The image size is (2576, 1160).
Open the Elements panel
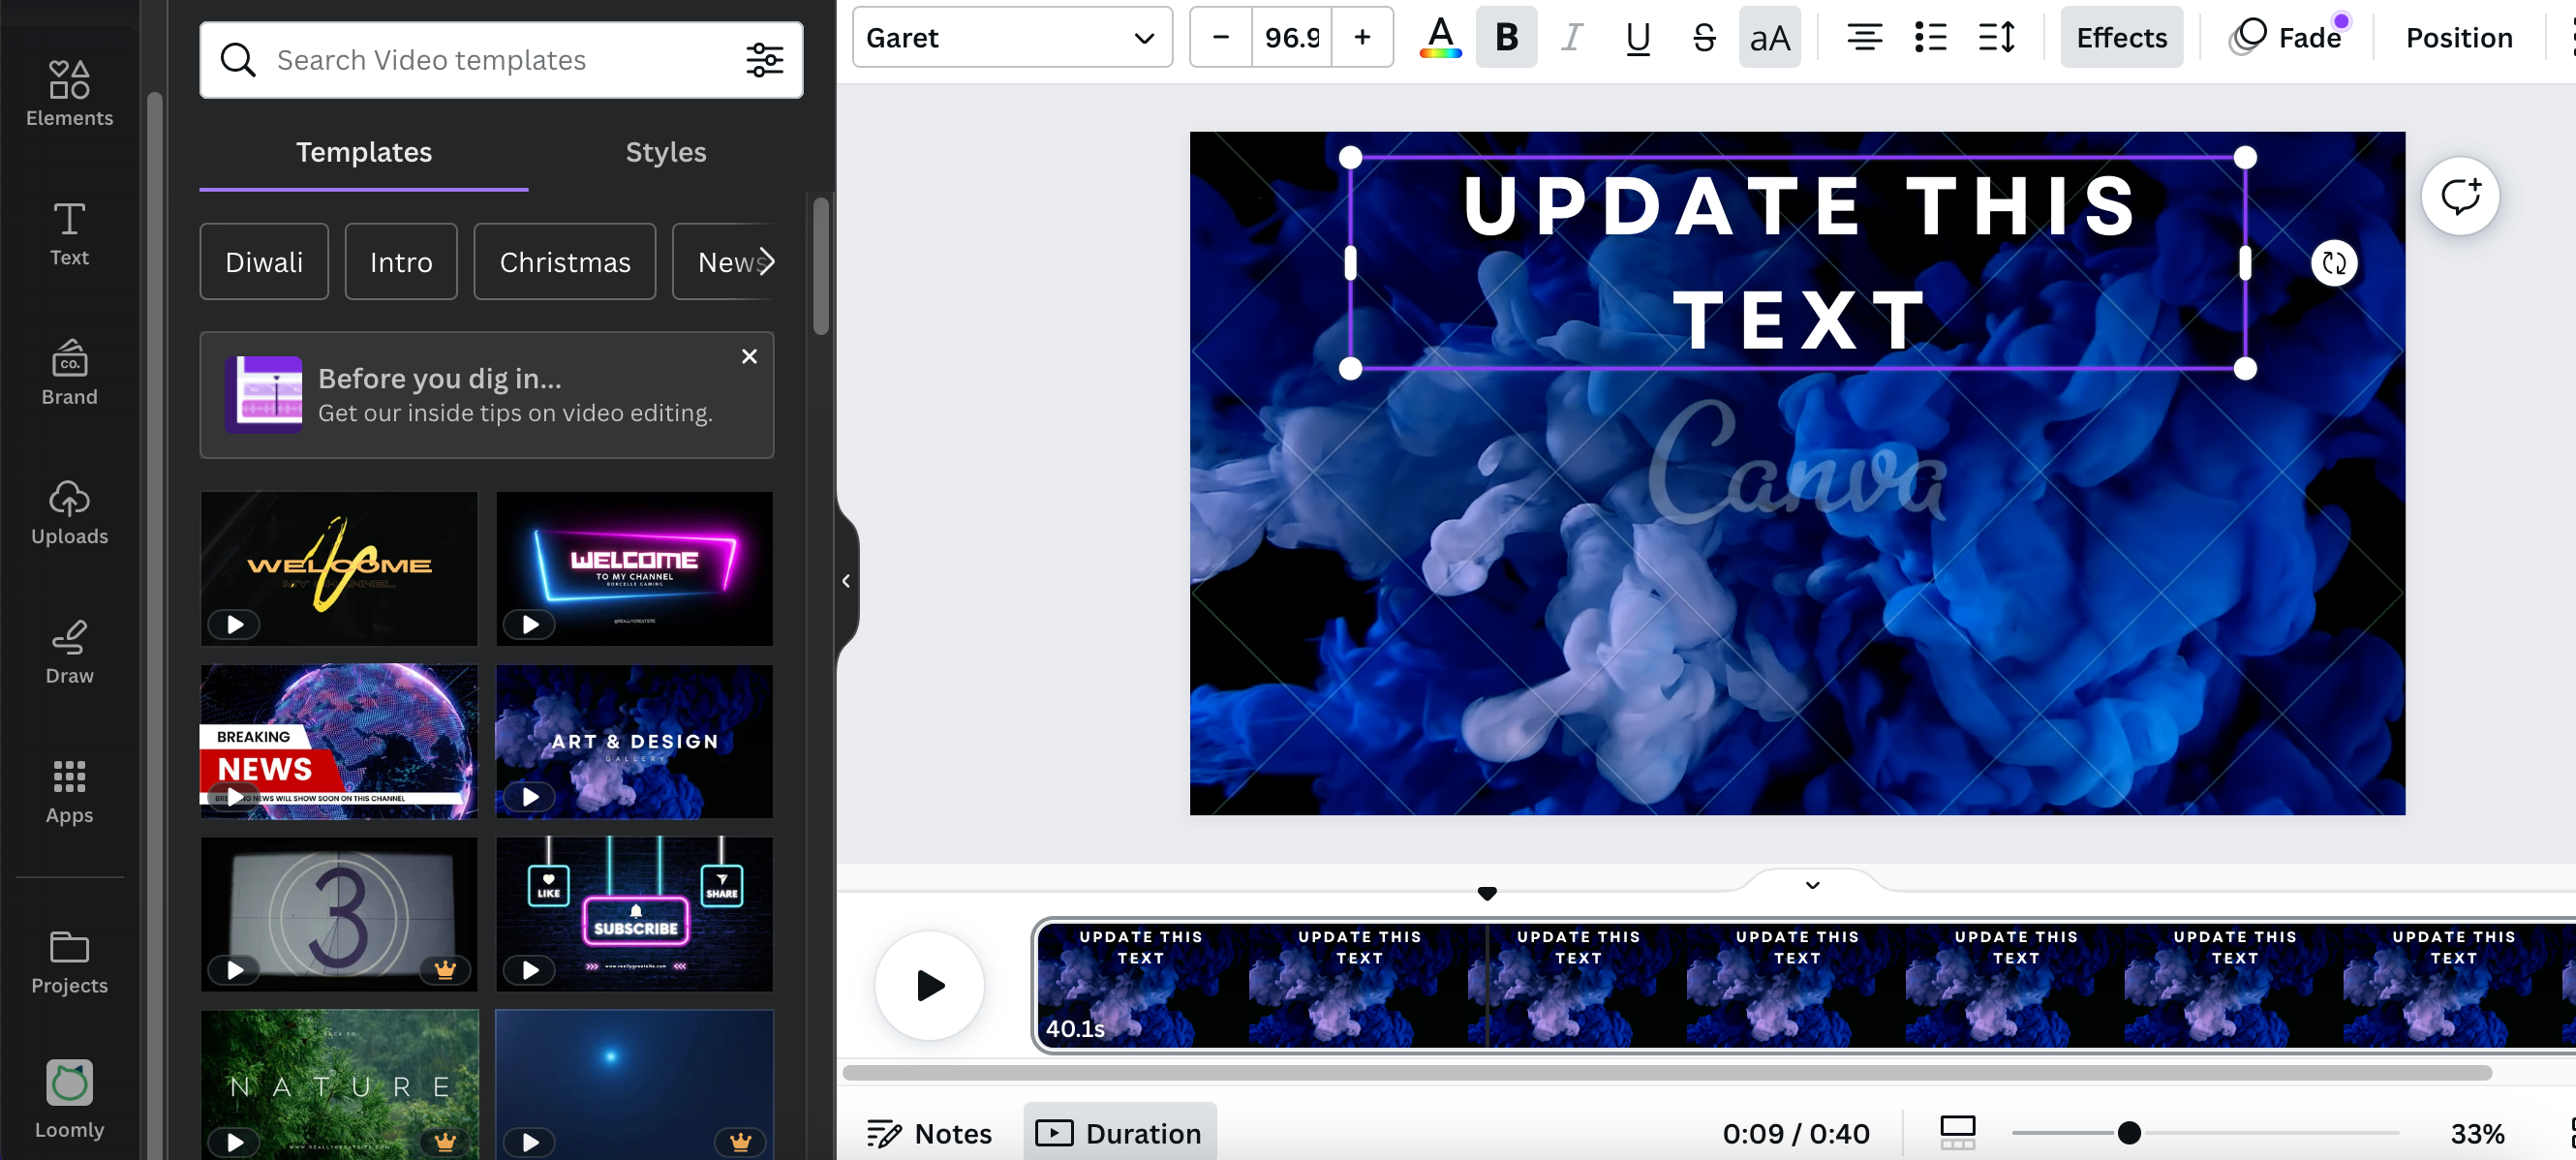tap(69, 95)
